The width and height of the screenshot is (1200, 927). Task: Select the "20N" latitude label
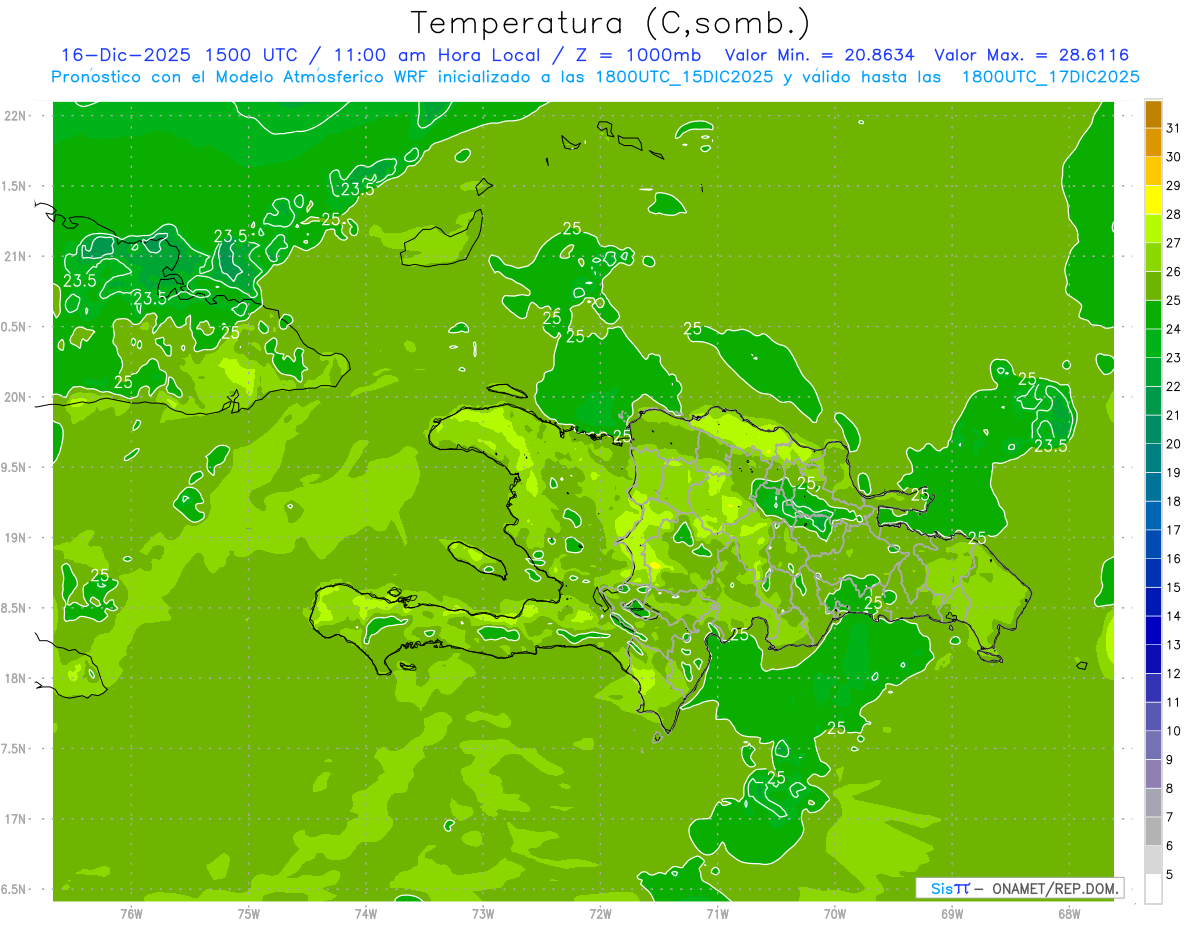click(x=15, y=397)
